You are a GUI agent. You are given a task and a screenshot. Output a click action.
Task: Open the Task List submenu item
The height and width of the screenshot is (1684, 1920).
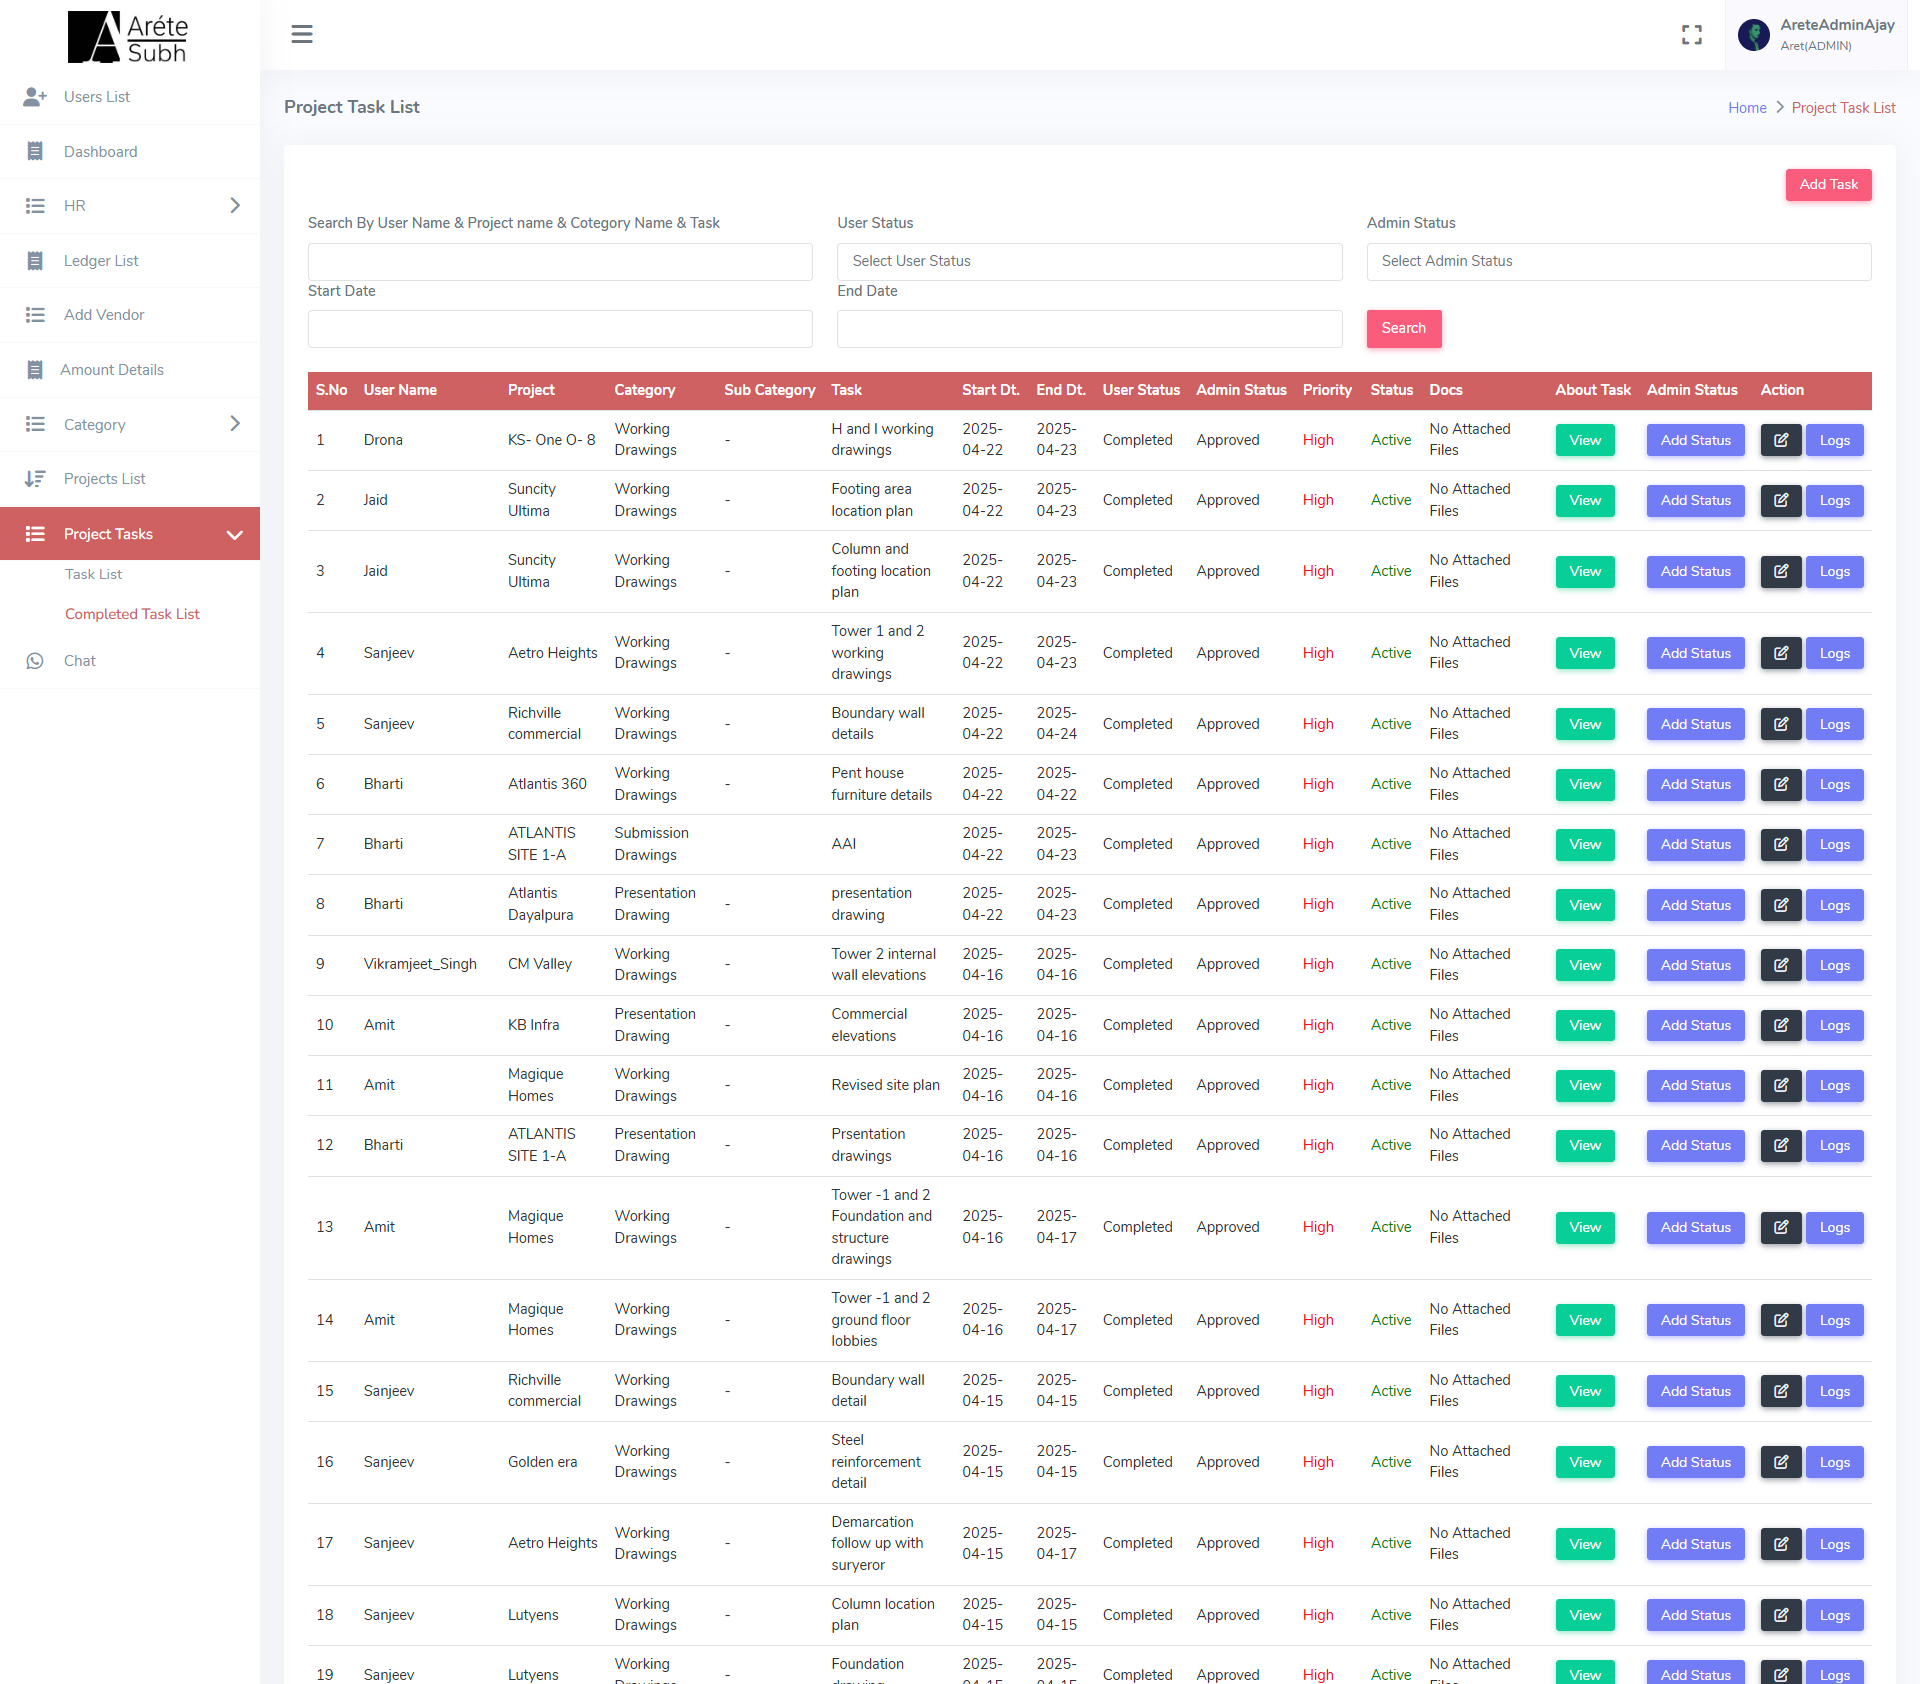(x=94, y=574)
